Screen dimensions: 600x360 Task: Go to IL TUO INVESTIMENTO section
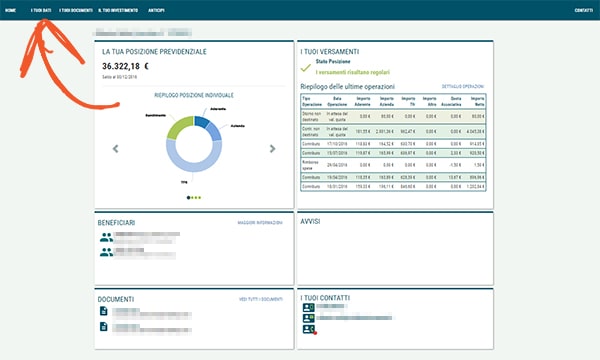pos(118,10)
